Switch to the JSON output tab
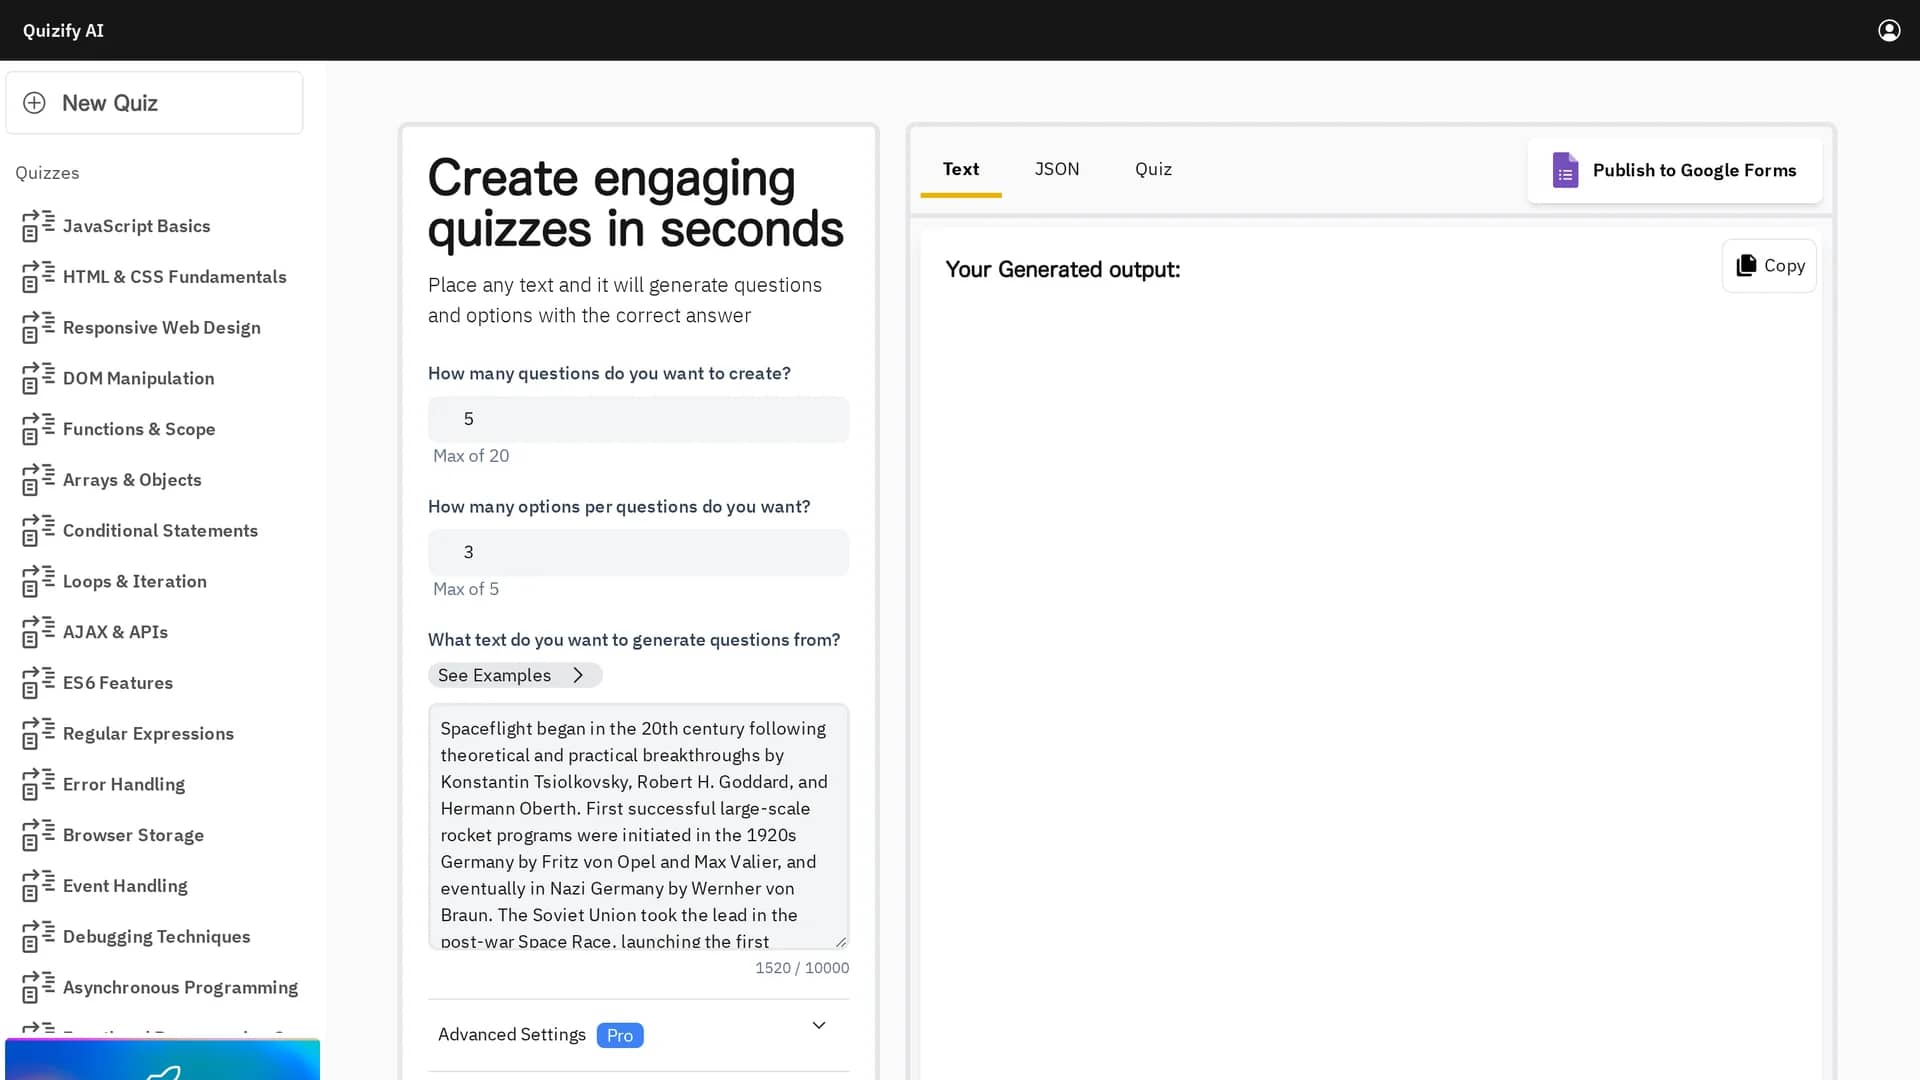Screen dimensions: 1920x1080 tap(1057, 169)
